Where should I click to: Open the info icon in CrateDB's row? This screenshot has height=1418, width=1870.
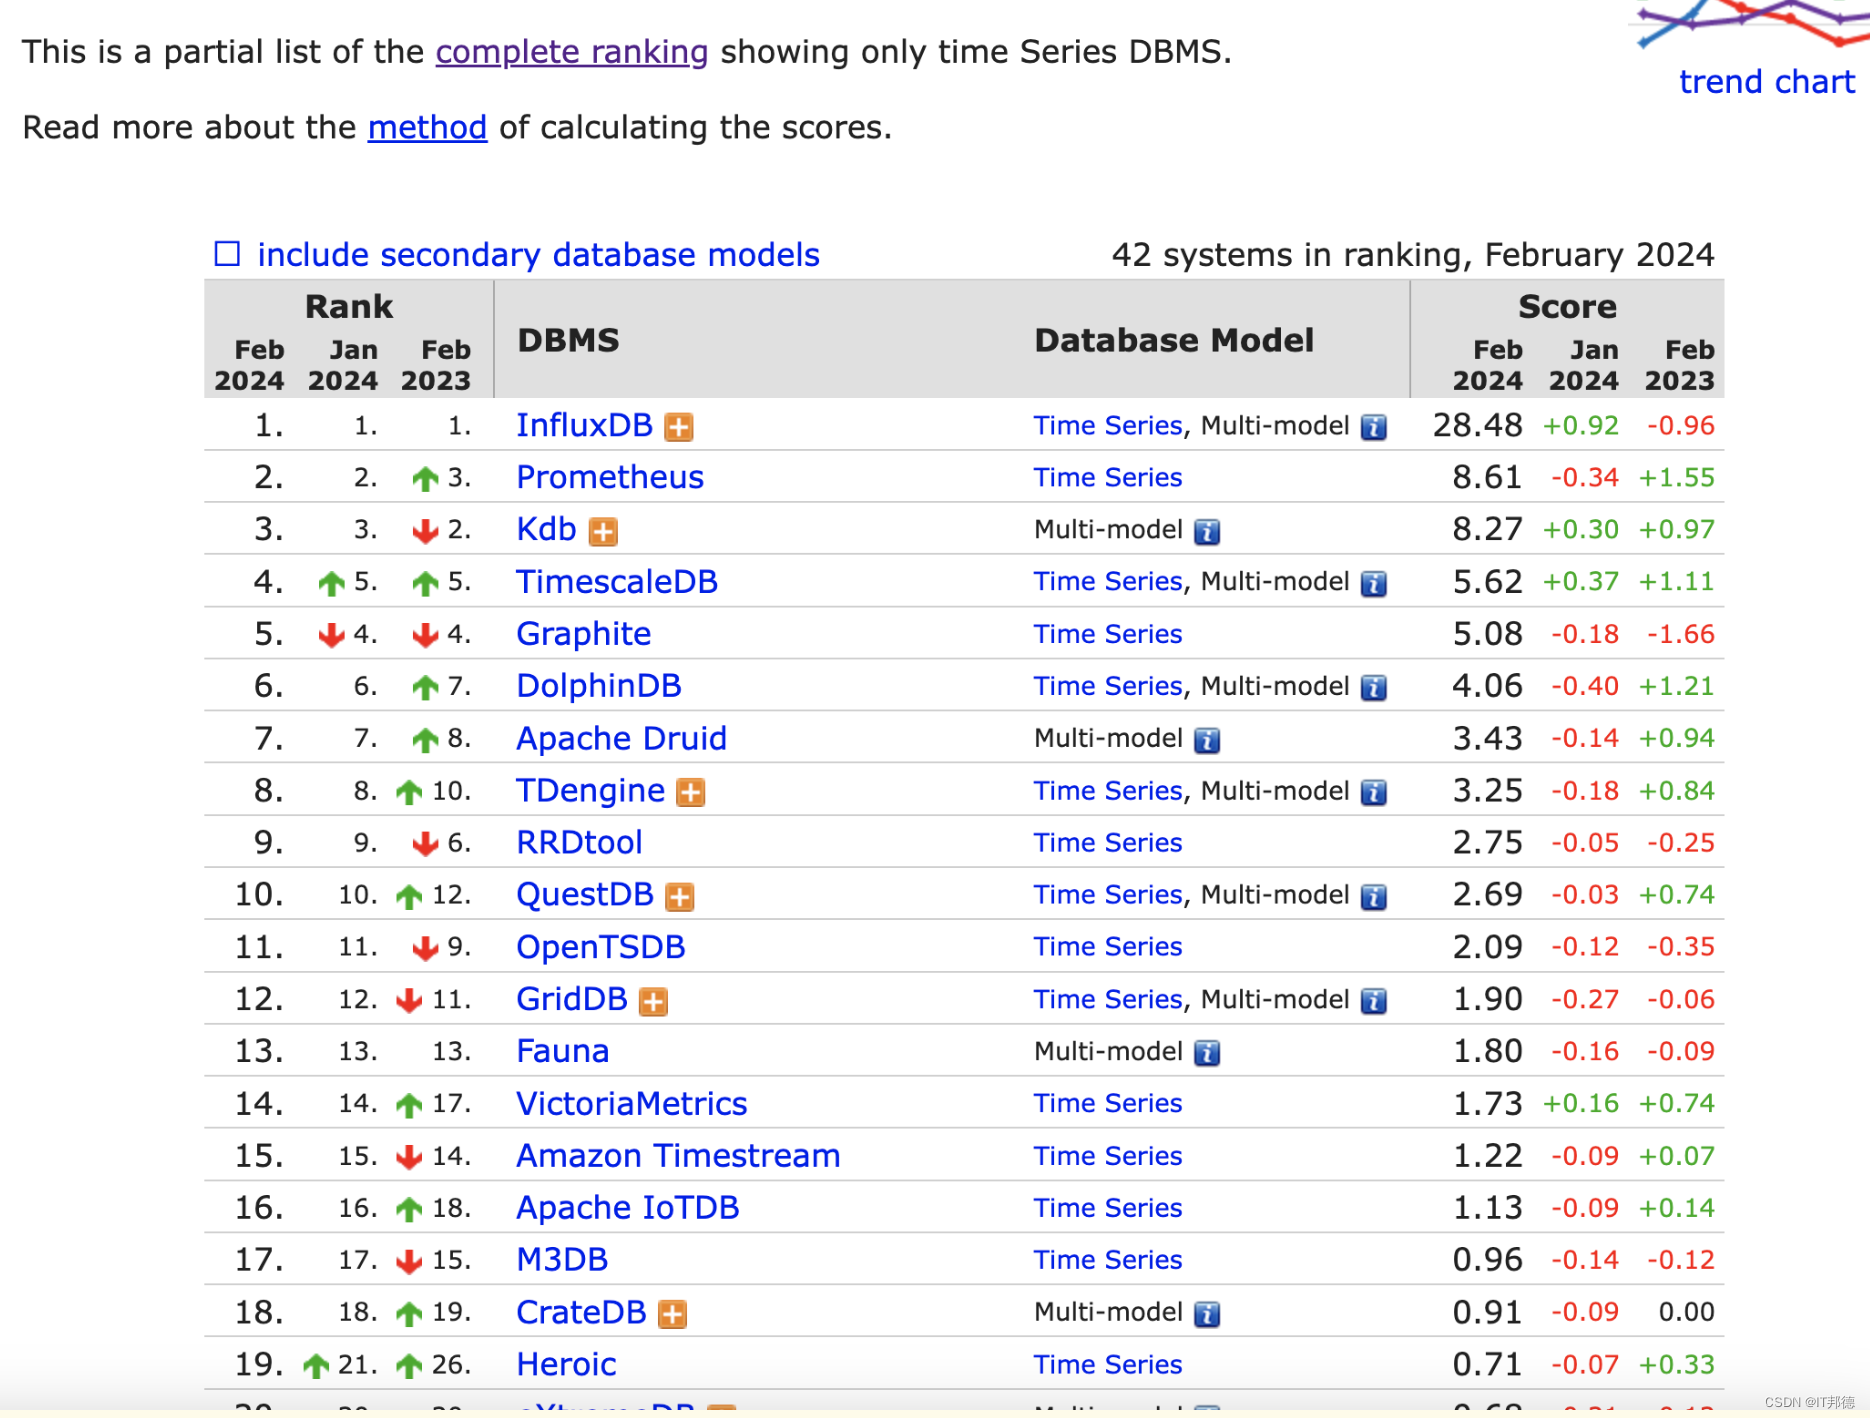(1207, 1314)
